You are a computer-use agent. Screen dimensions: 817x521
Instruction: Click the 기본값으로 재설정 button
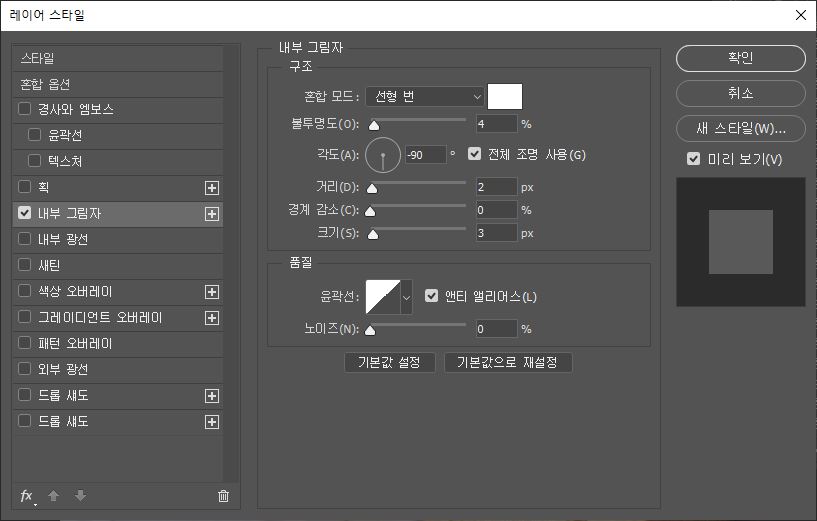(x=507, y=363)
